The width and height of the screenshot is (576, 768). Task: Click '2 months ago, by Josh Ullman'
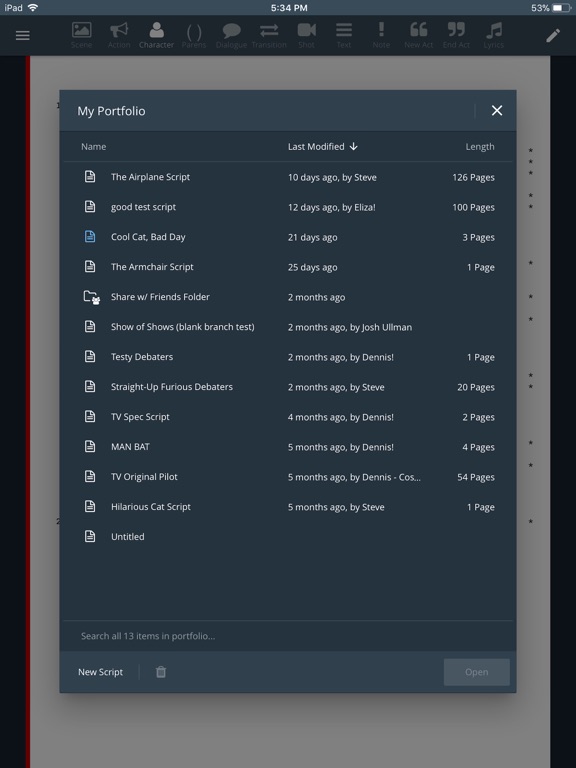pyautogui.click(x=350, y=327)
